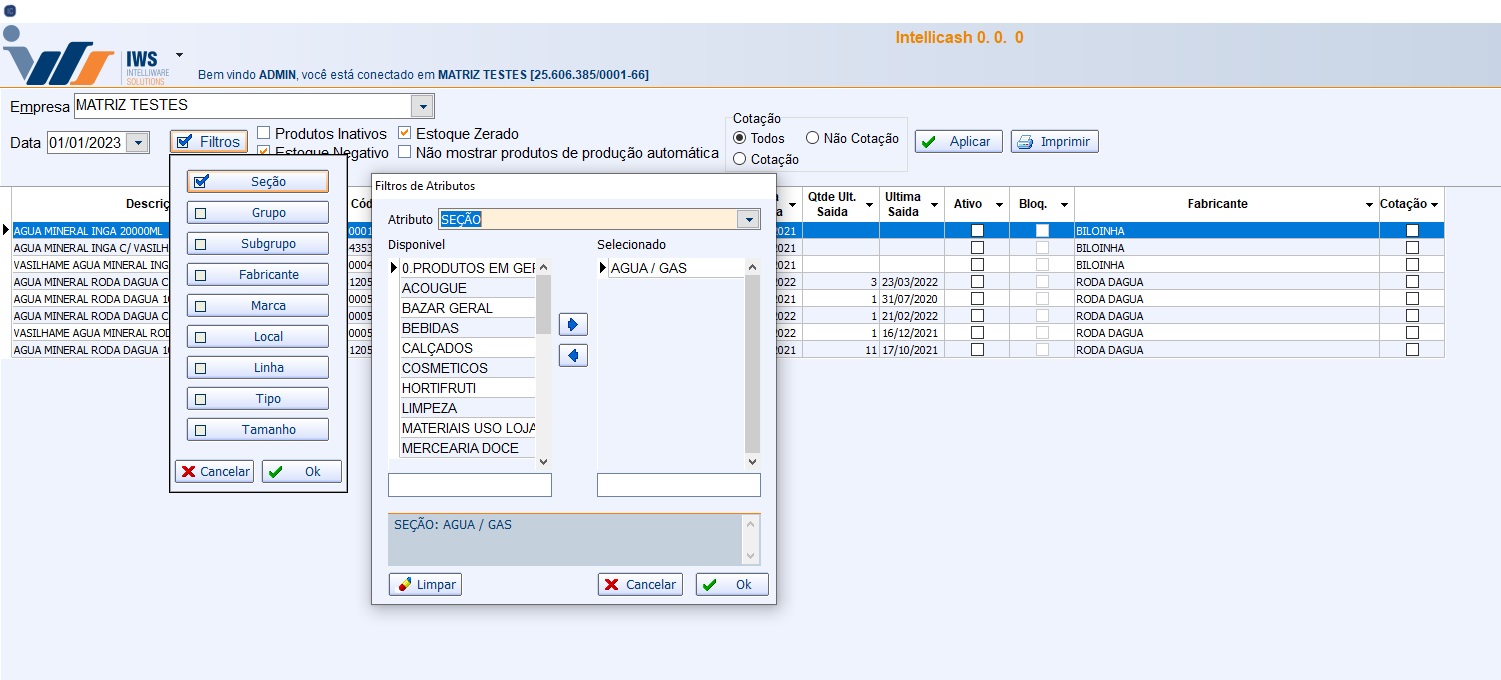Toggle the Marca filter option

click(257, 306)
